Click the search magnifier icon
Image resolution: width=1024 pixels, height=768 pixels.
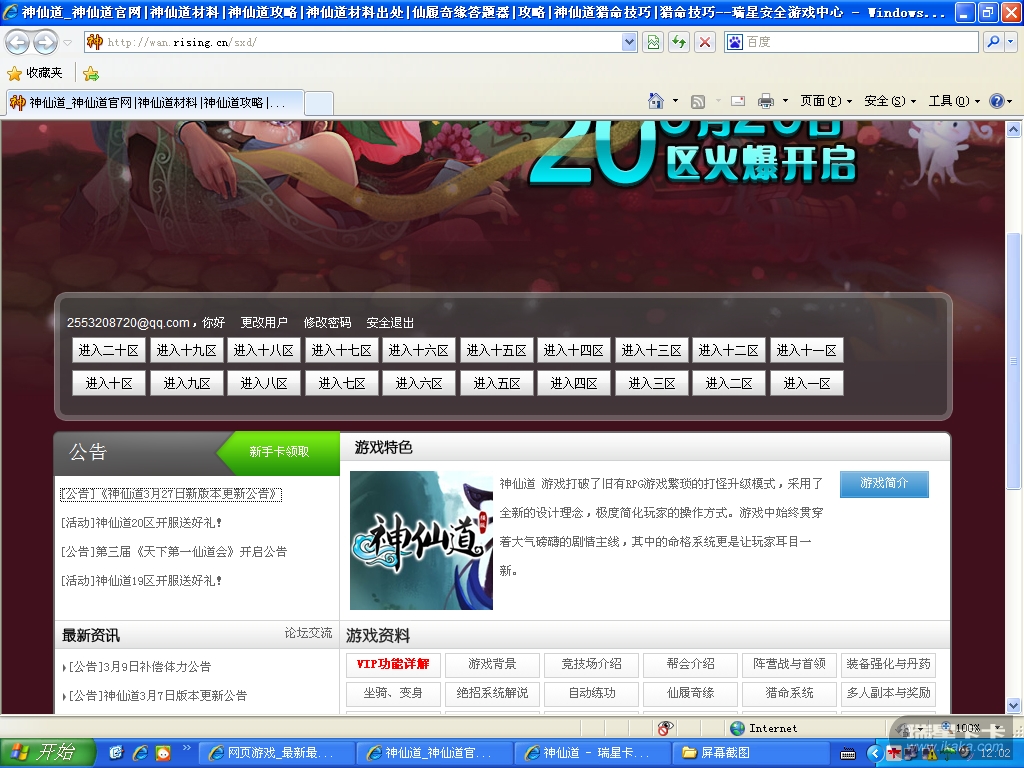pyautogui.click(x=993, y=42)
